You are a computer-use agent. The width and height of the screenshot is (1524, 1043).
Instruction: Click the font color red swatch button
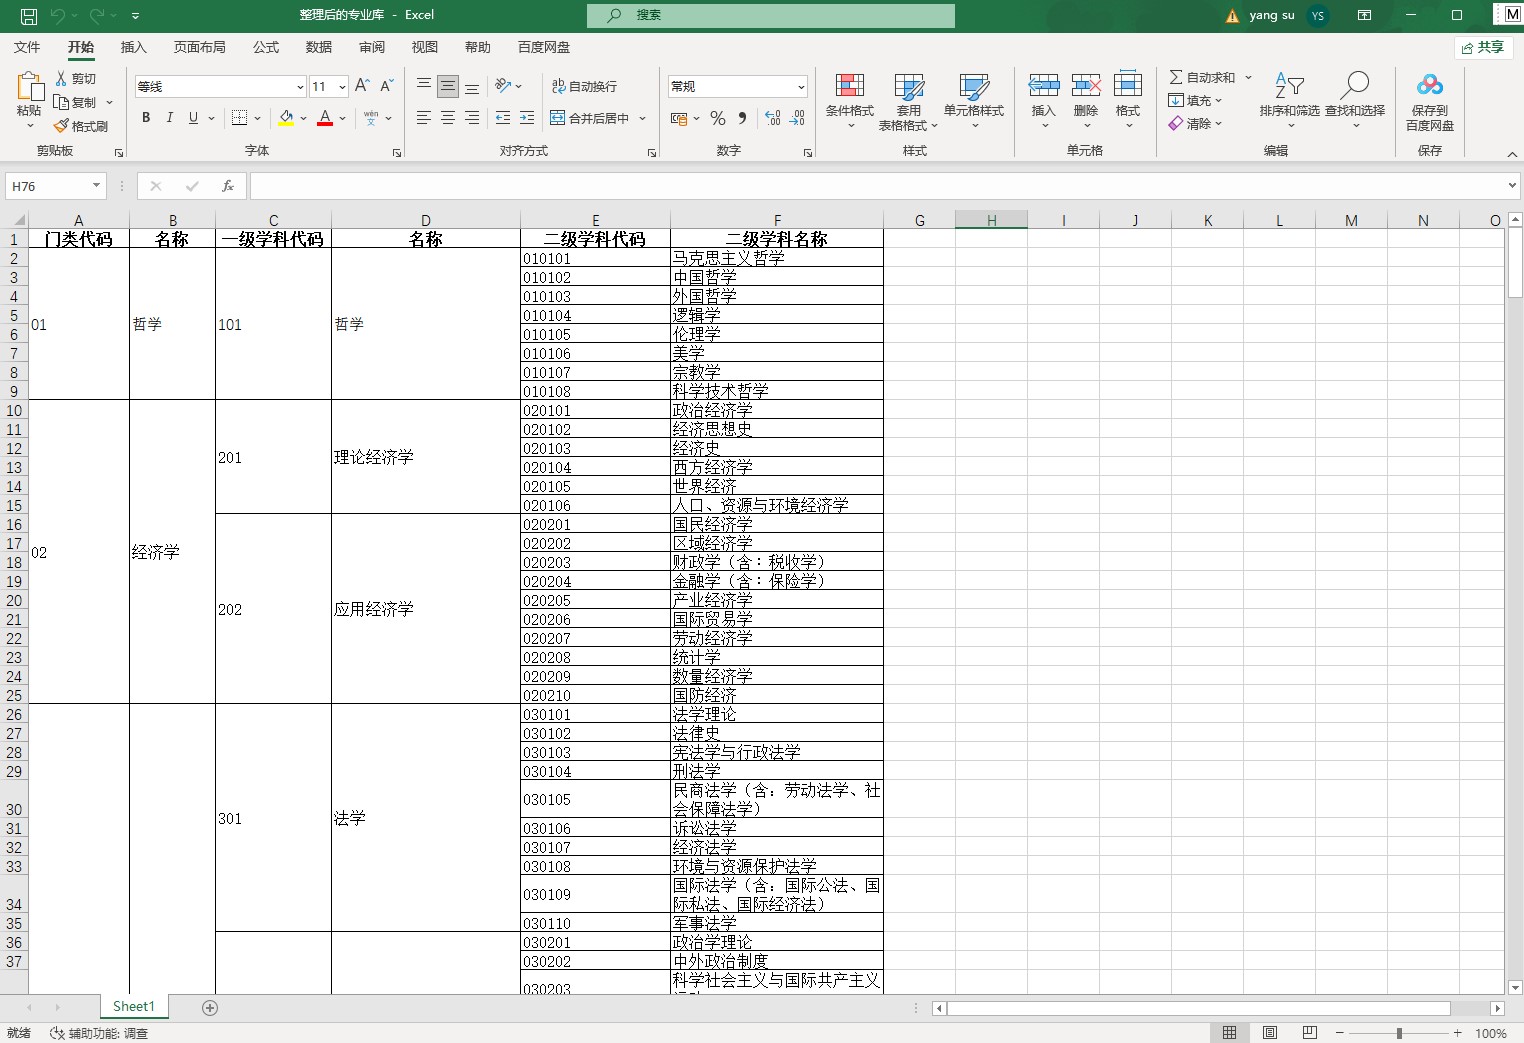click(x=325, y=118)
